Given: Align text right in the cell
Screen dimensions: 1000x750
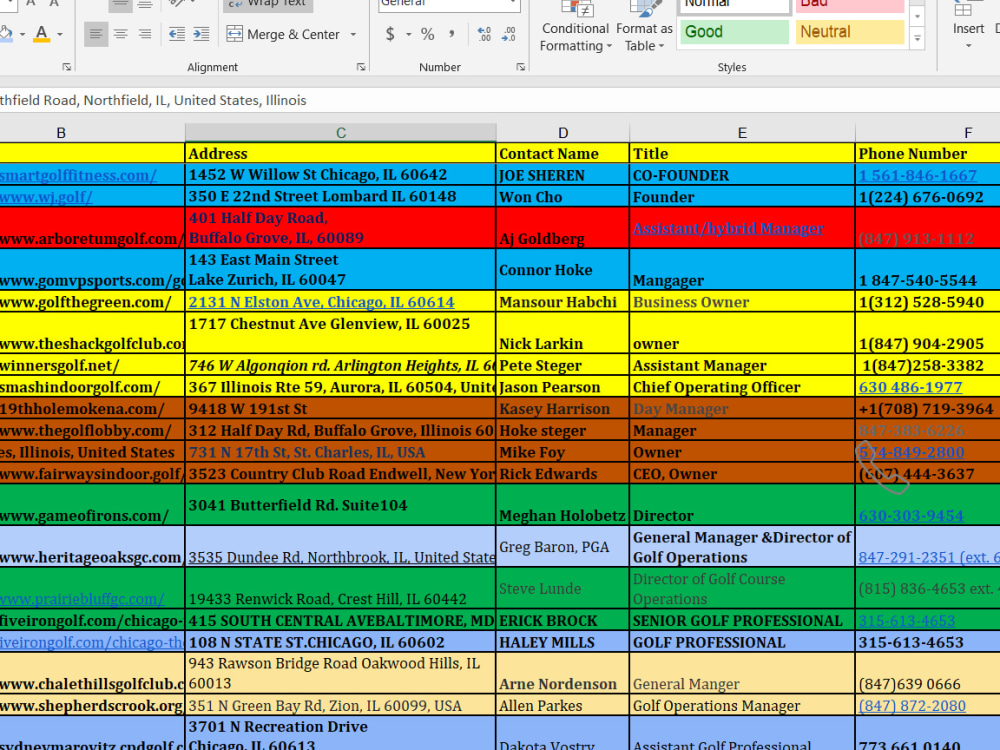Looking at the screenshot, I should point(145,34).
